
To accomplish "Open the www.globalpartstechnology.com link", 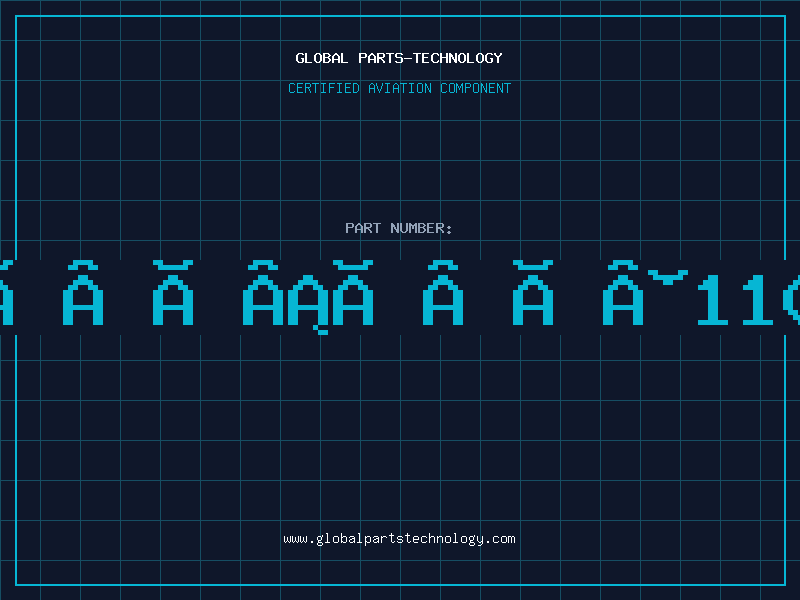I will (x=399, y=539).
